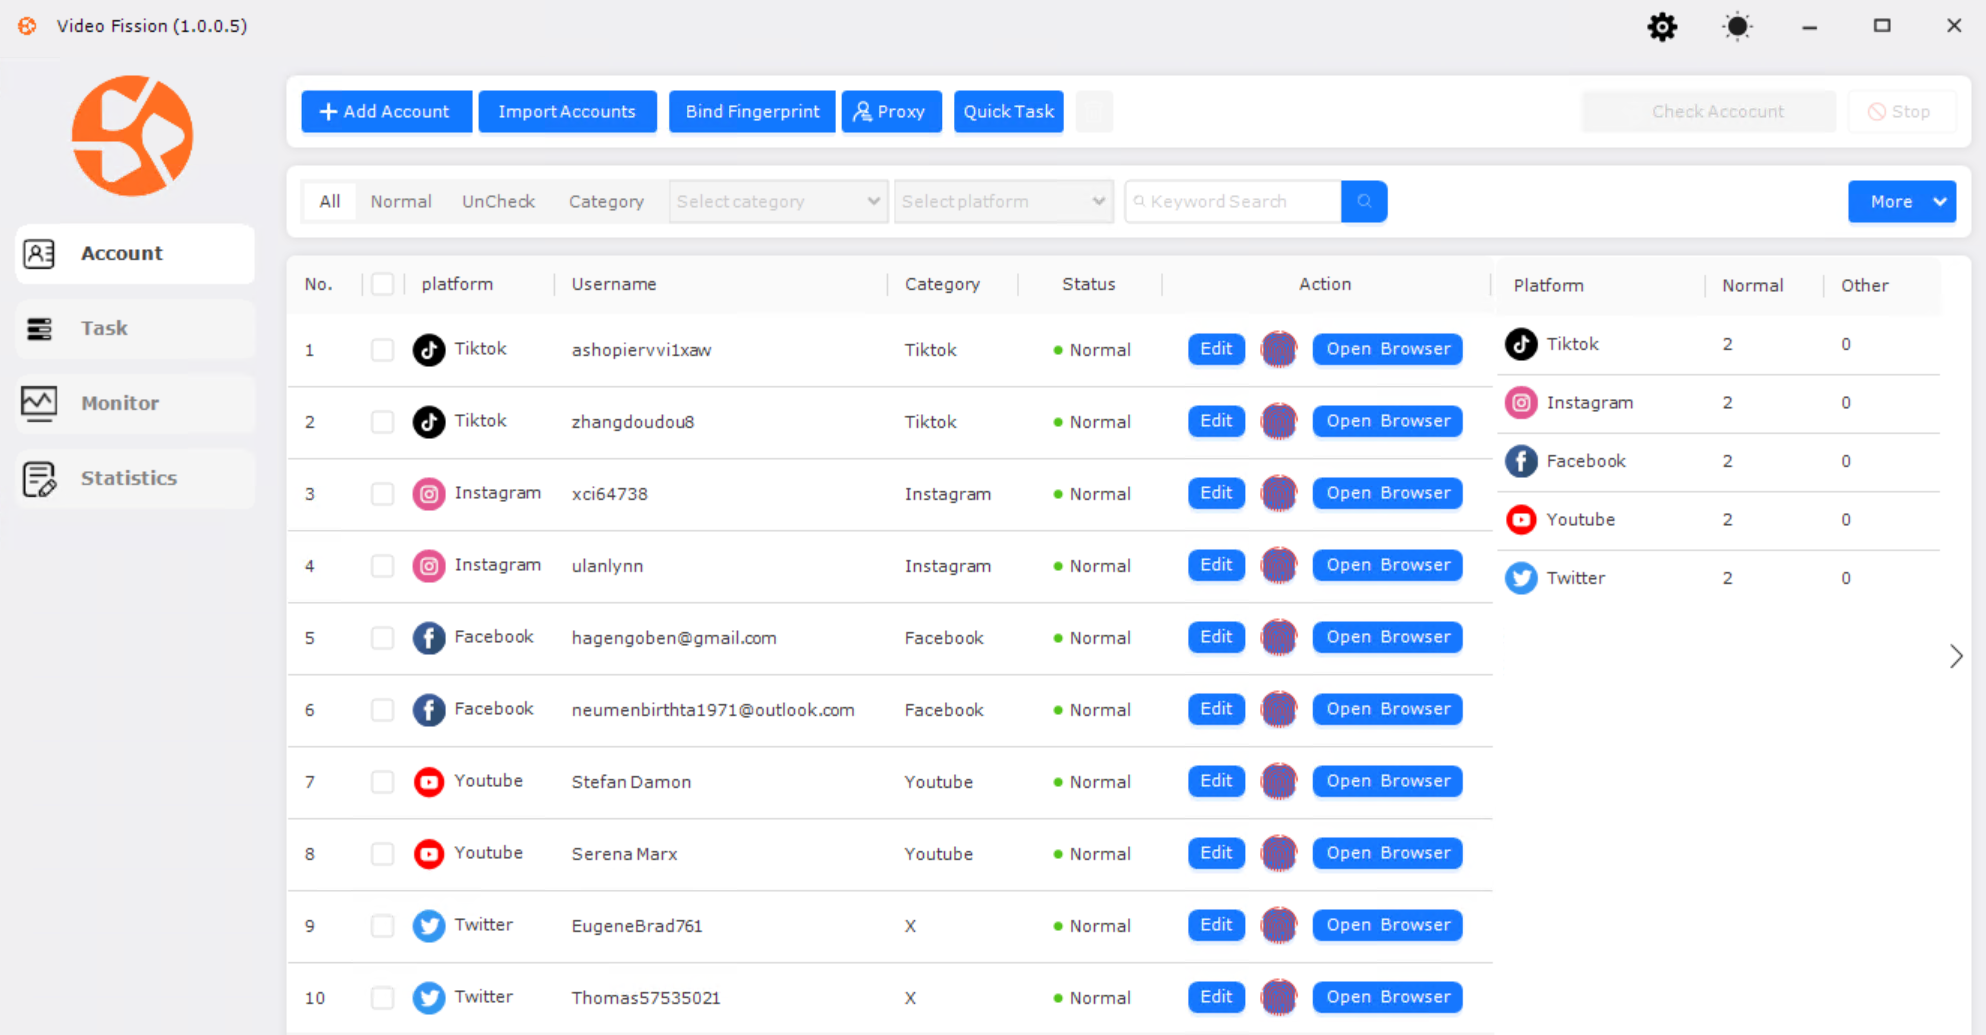Check the box for Thomas57535021

(382, 998)
